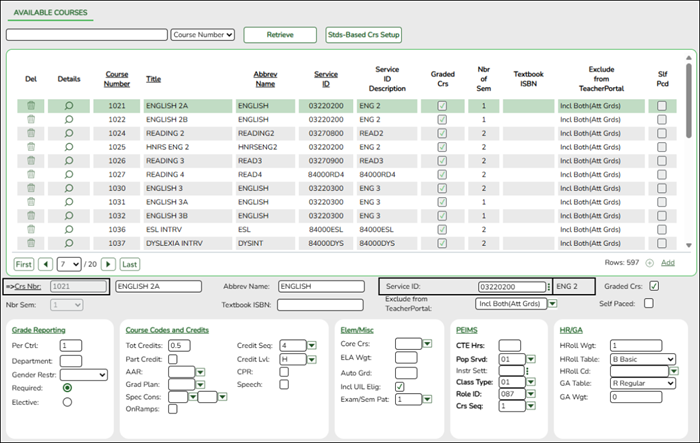Select the Required radio button
This screenshot has width=700, height=443.
point(67,388)
